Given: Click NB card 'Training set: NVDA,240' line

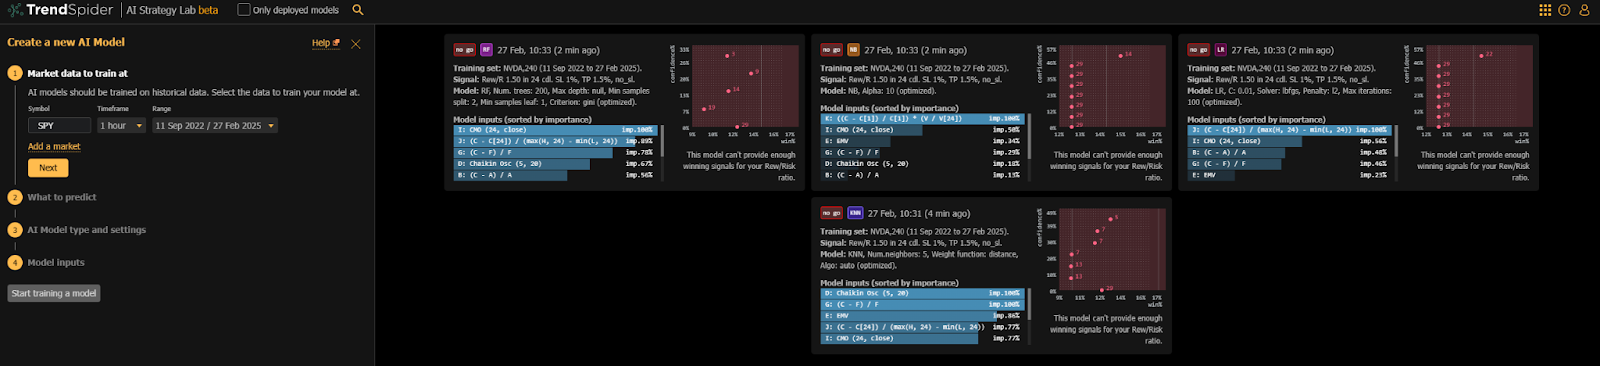Looking at the screenshot, I should pos(914,68).
